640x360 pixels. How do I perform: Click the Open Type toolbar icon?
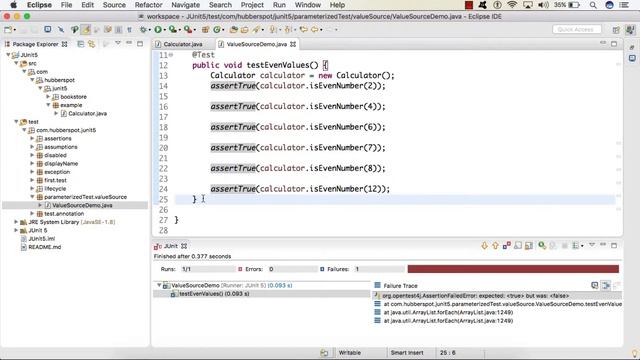coord(233,29)
